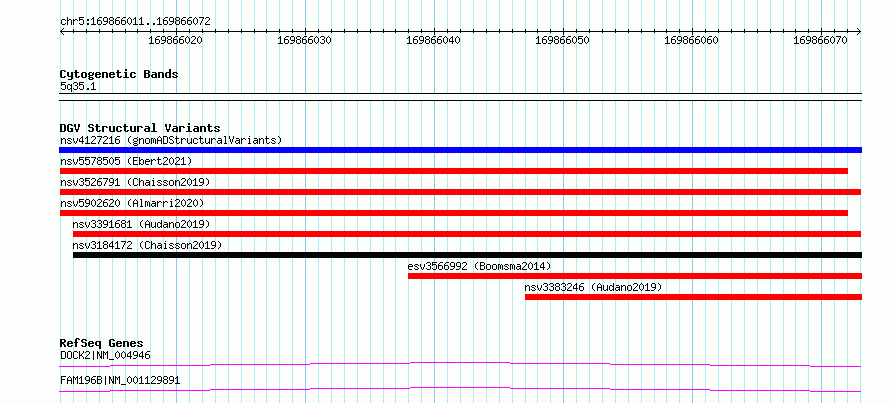
Task: Open nsv5902620 (Almarri2020) variant label
Action: [x=132, y=203]
